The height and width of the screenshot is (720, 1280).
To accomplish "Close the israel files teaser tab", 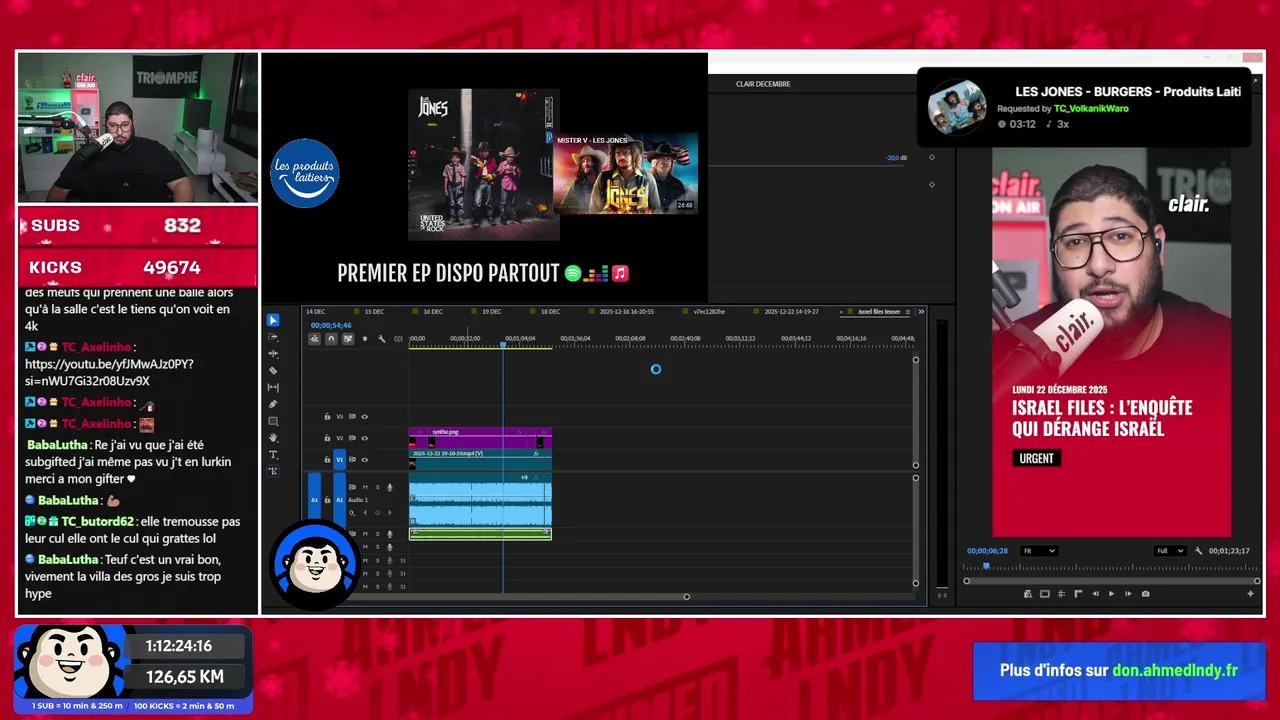I will tap(842, 312).
